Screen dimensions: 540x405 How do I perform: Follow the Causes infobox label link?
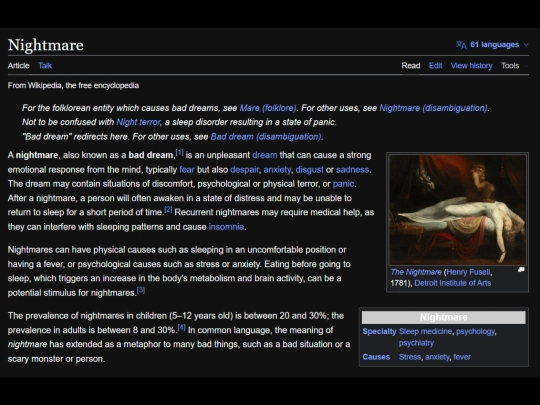click(x=376, y=357)
